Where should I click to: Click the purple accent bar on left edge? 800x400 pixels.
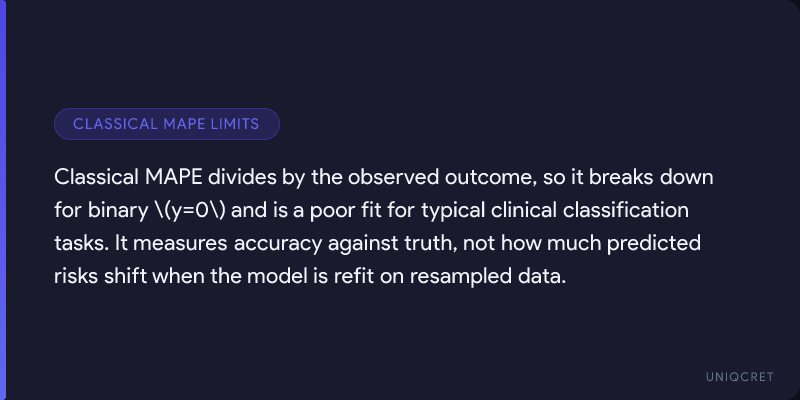click(x=3, y=200)
